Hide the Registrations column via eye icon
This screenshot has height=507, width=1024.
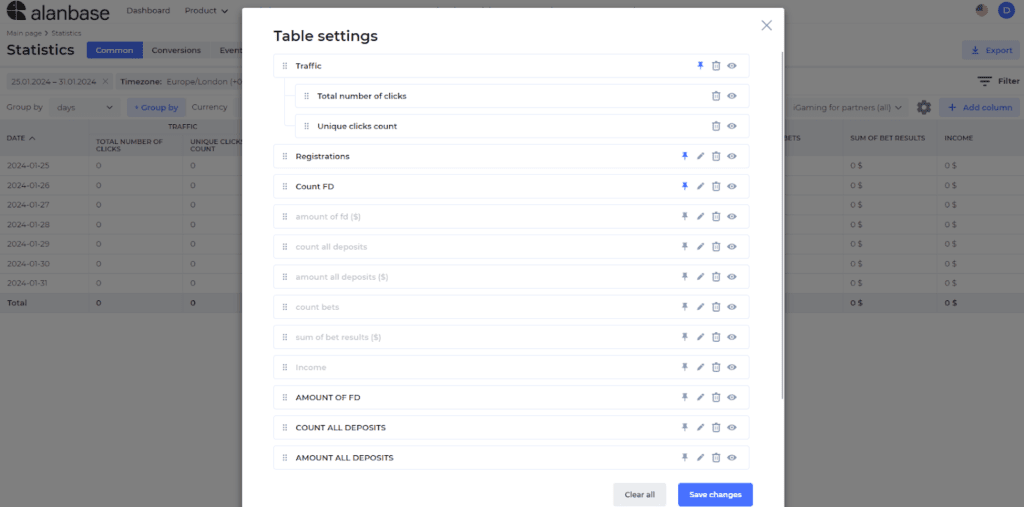click(732, 156)
